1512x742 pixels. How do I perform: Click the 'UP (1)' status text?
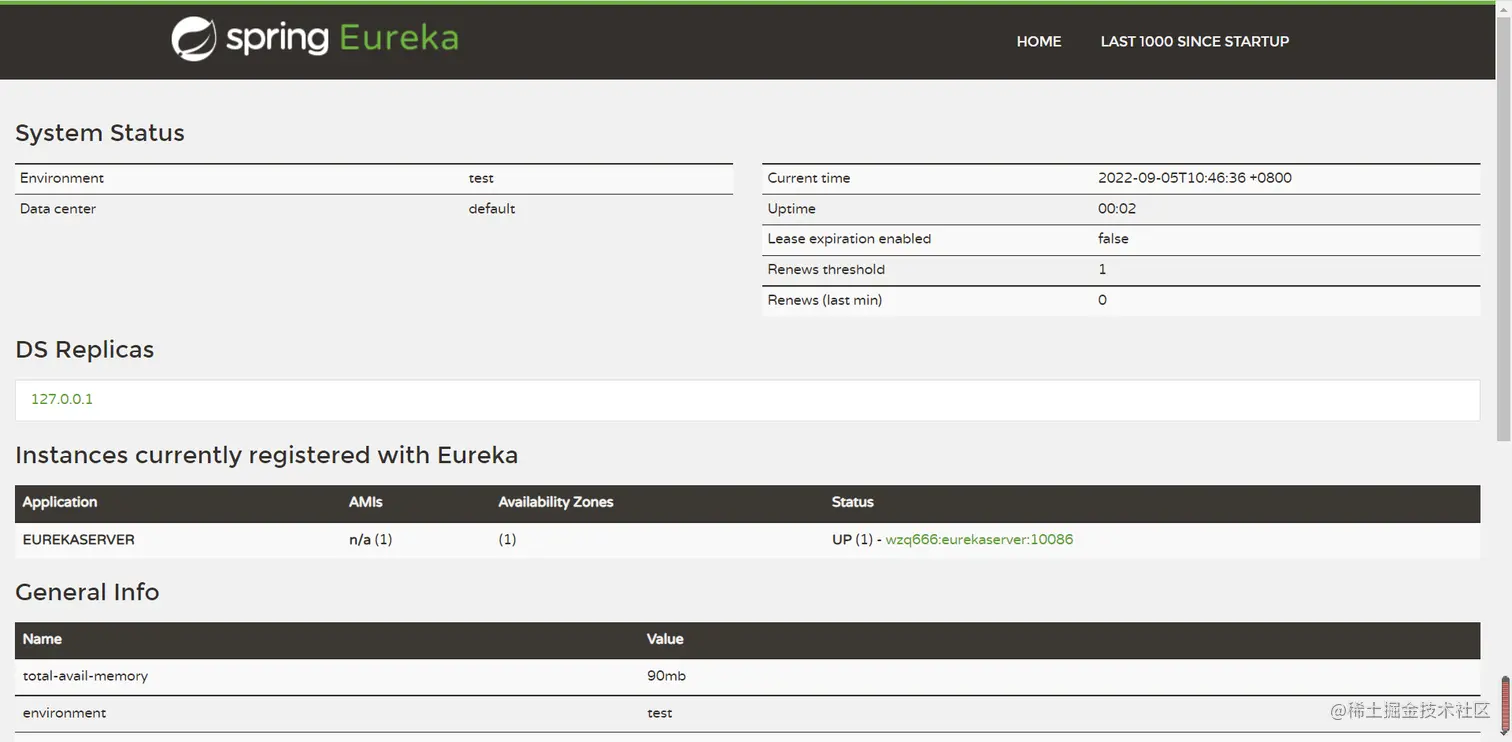pyautogui.click(x=852, y=539)
